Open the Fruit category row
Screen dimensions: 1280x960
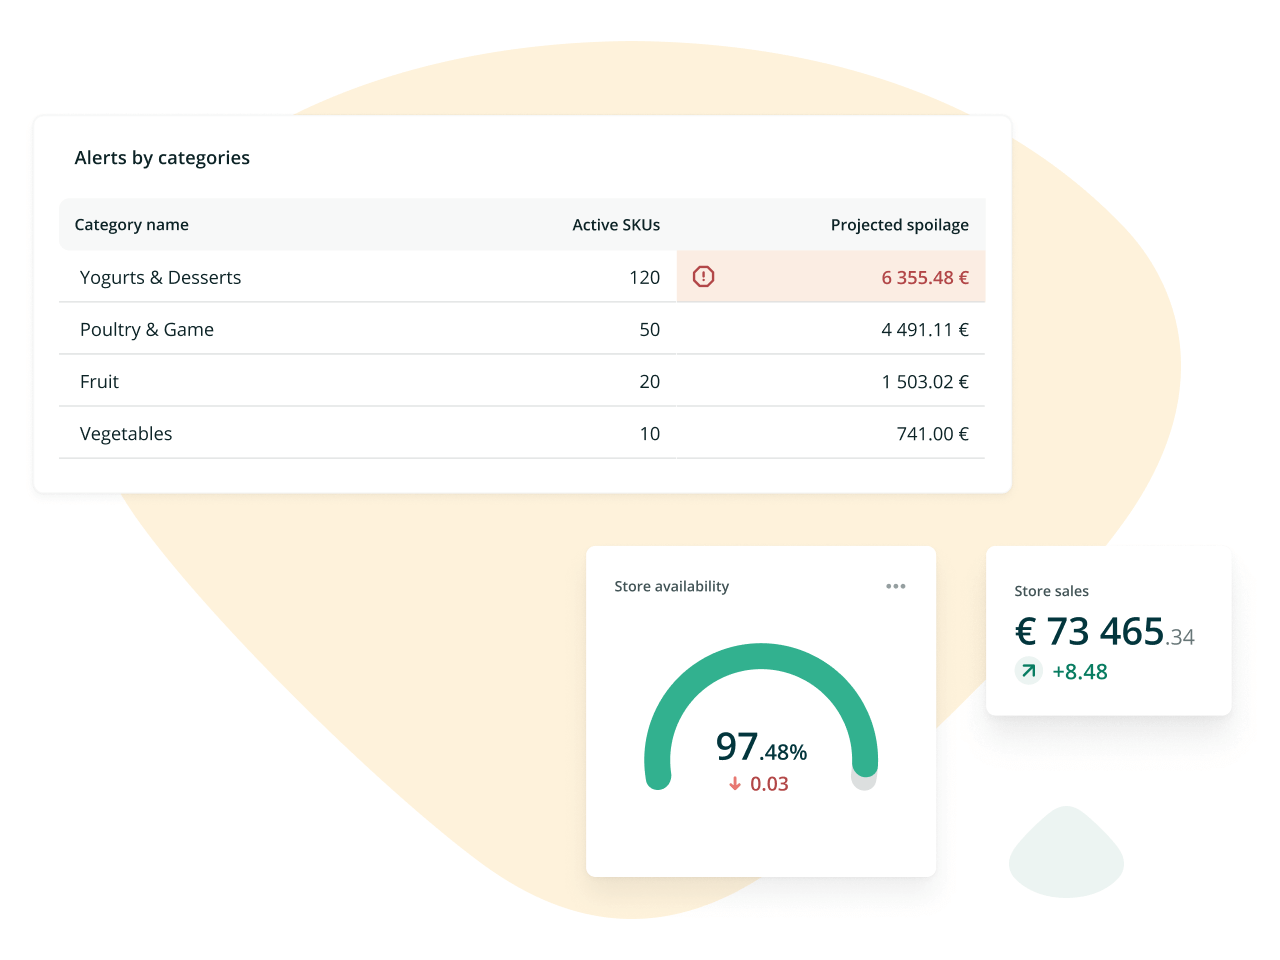point(99,382)
